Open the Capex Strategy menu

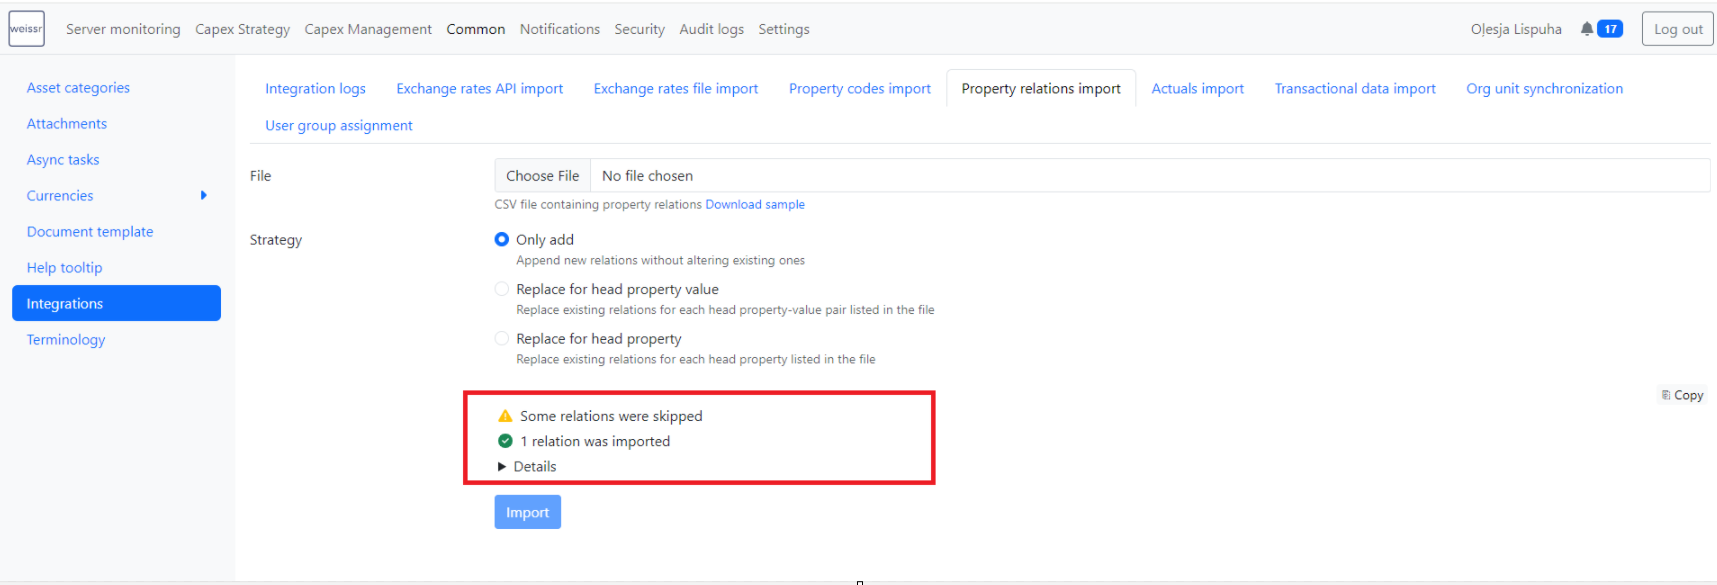[x=243, y=29]
